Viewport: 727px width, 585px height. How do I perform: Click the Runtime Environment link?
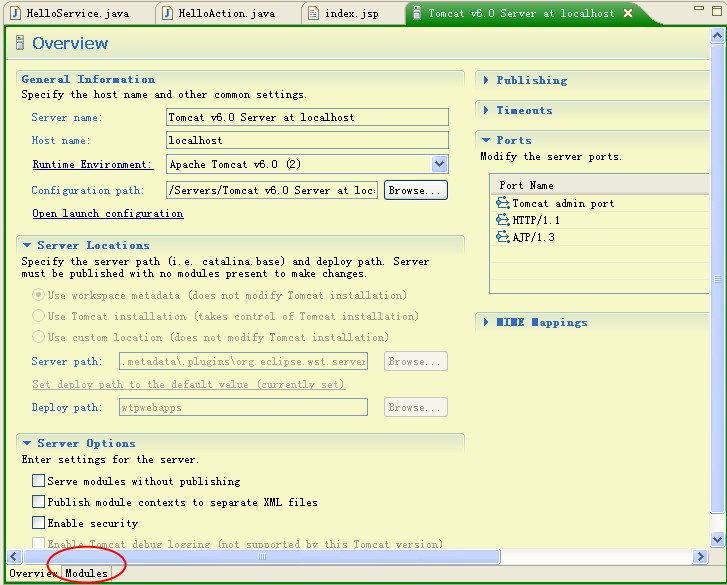pos(92,164)
